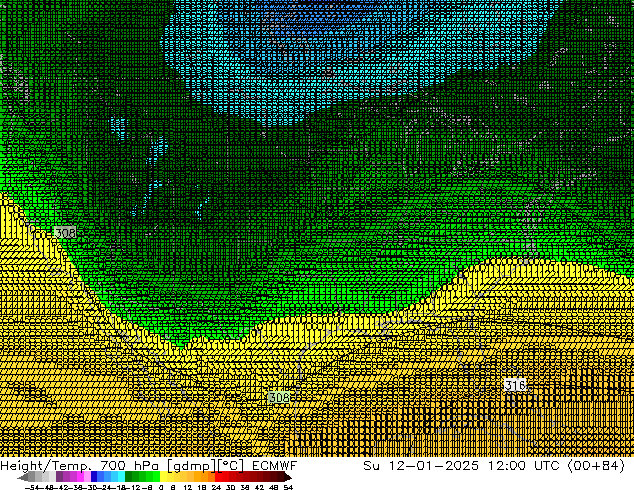This screenshot has height=490, width=634.
Task: Click the 308 contour label at bottom center
Action: click(279, 397)
